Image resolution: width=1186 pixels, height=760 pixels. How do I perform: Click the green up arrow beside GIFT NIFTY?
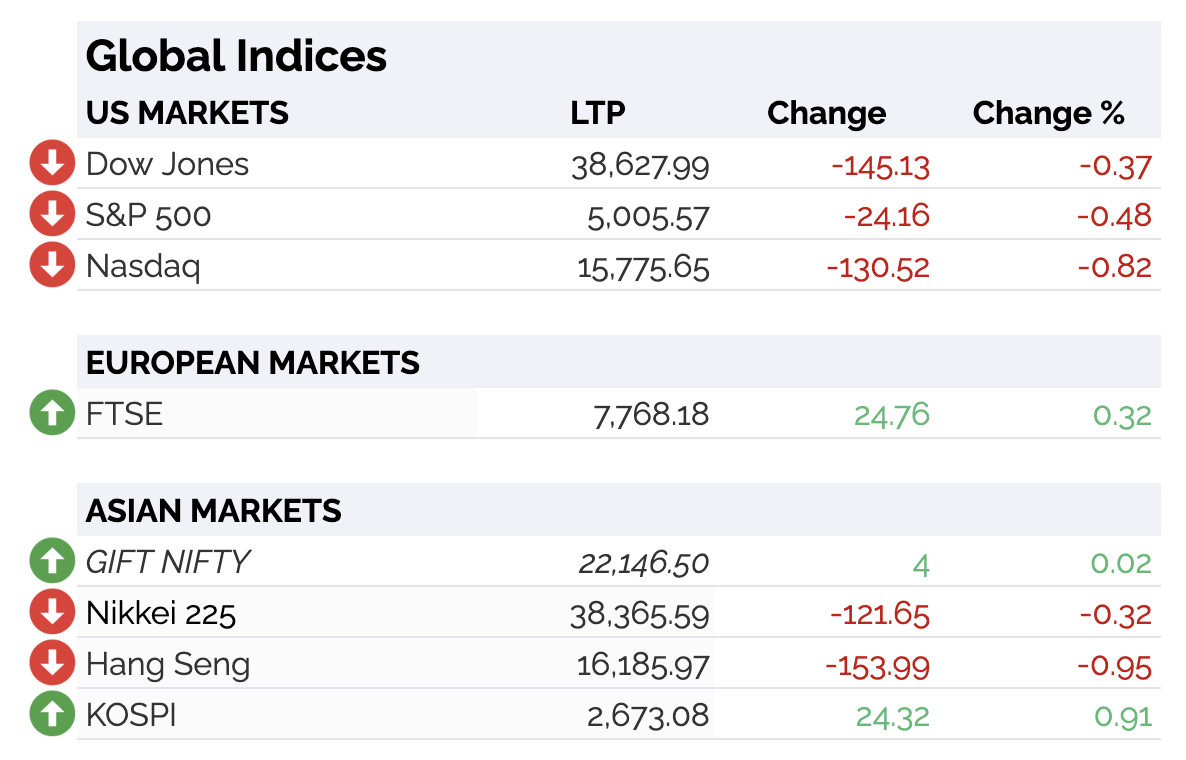(52, 561)
